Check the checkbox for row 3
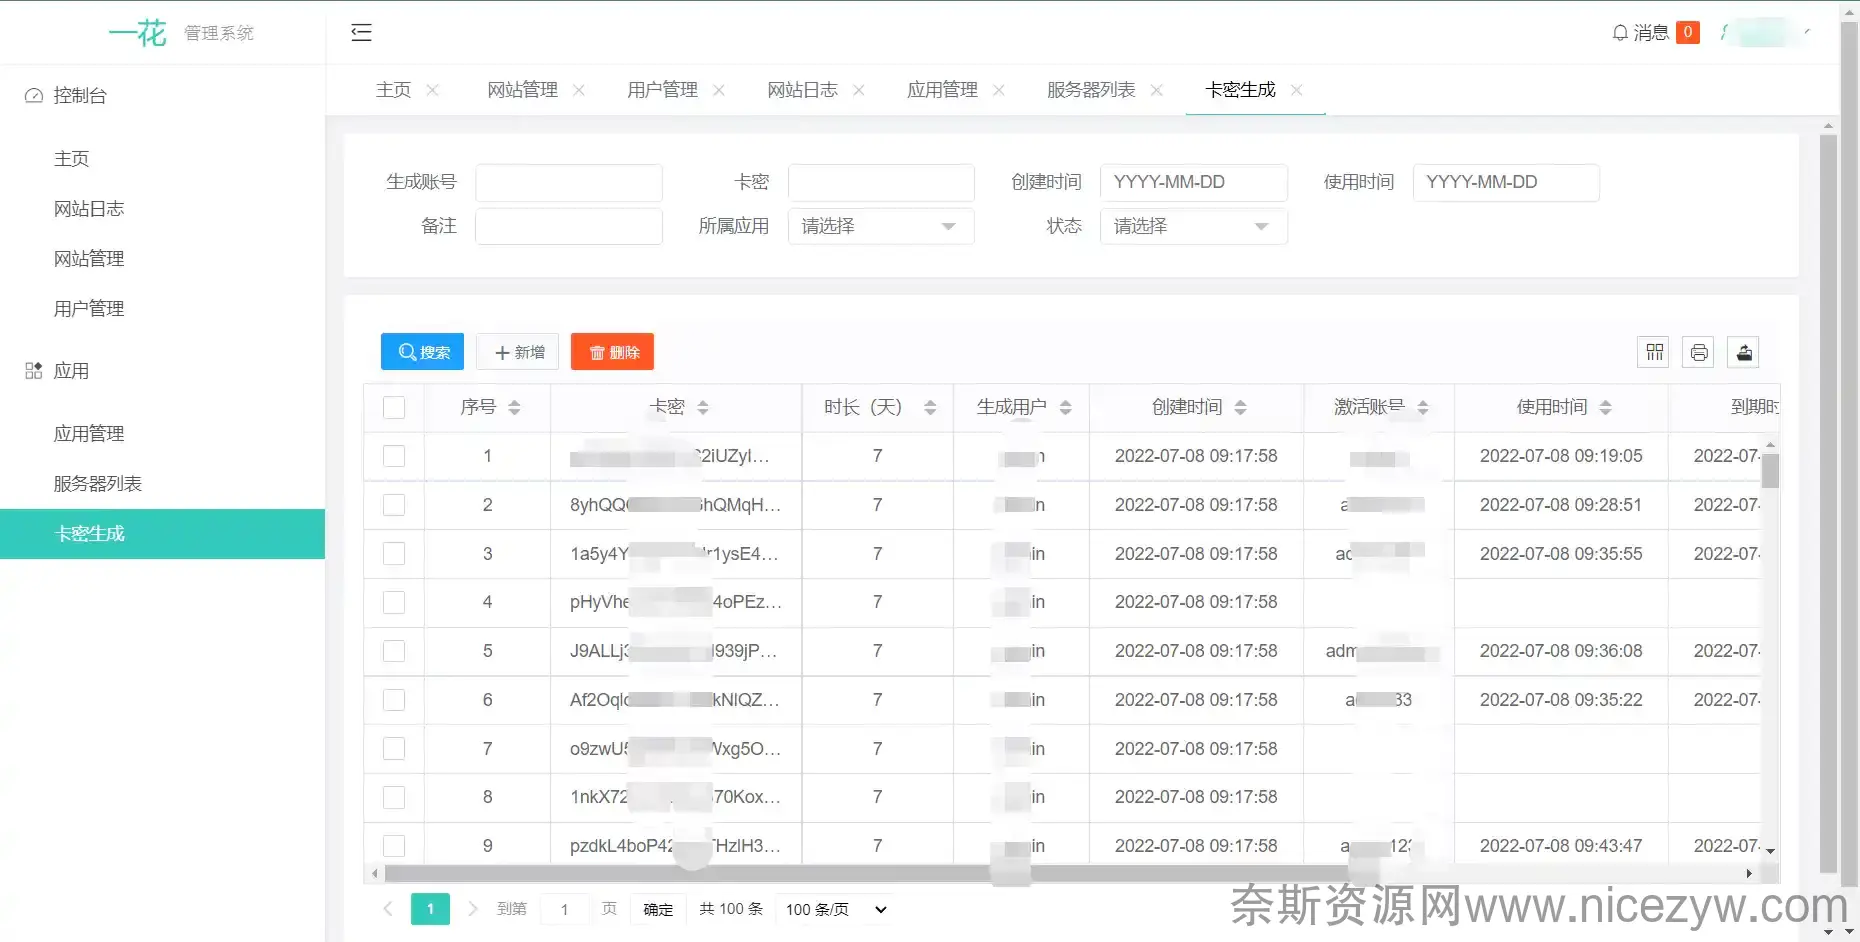1860x942 pixels. tap(394, 554)
